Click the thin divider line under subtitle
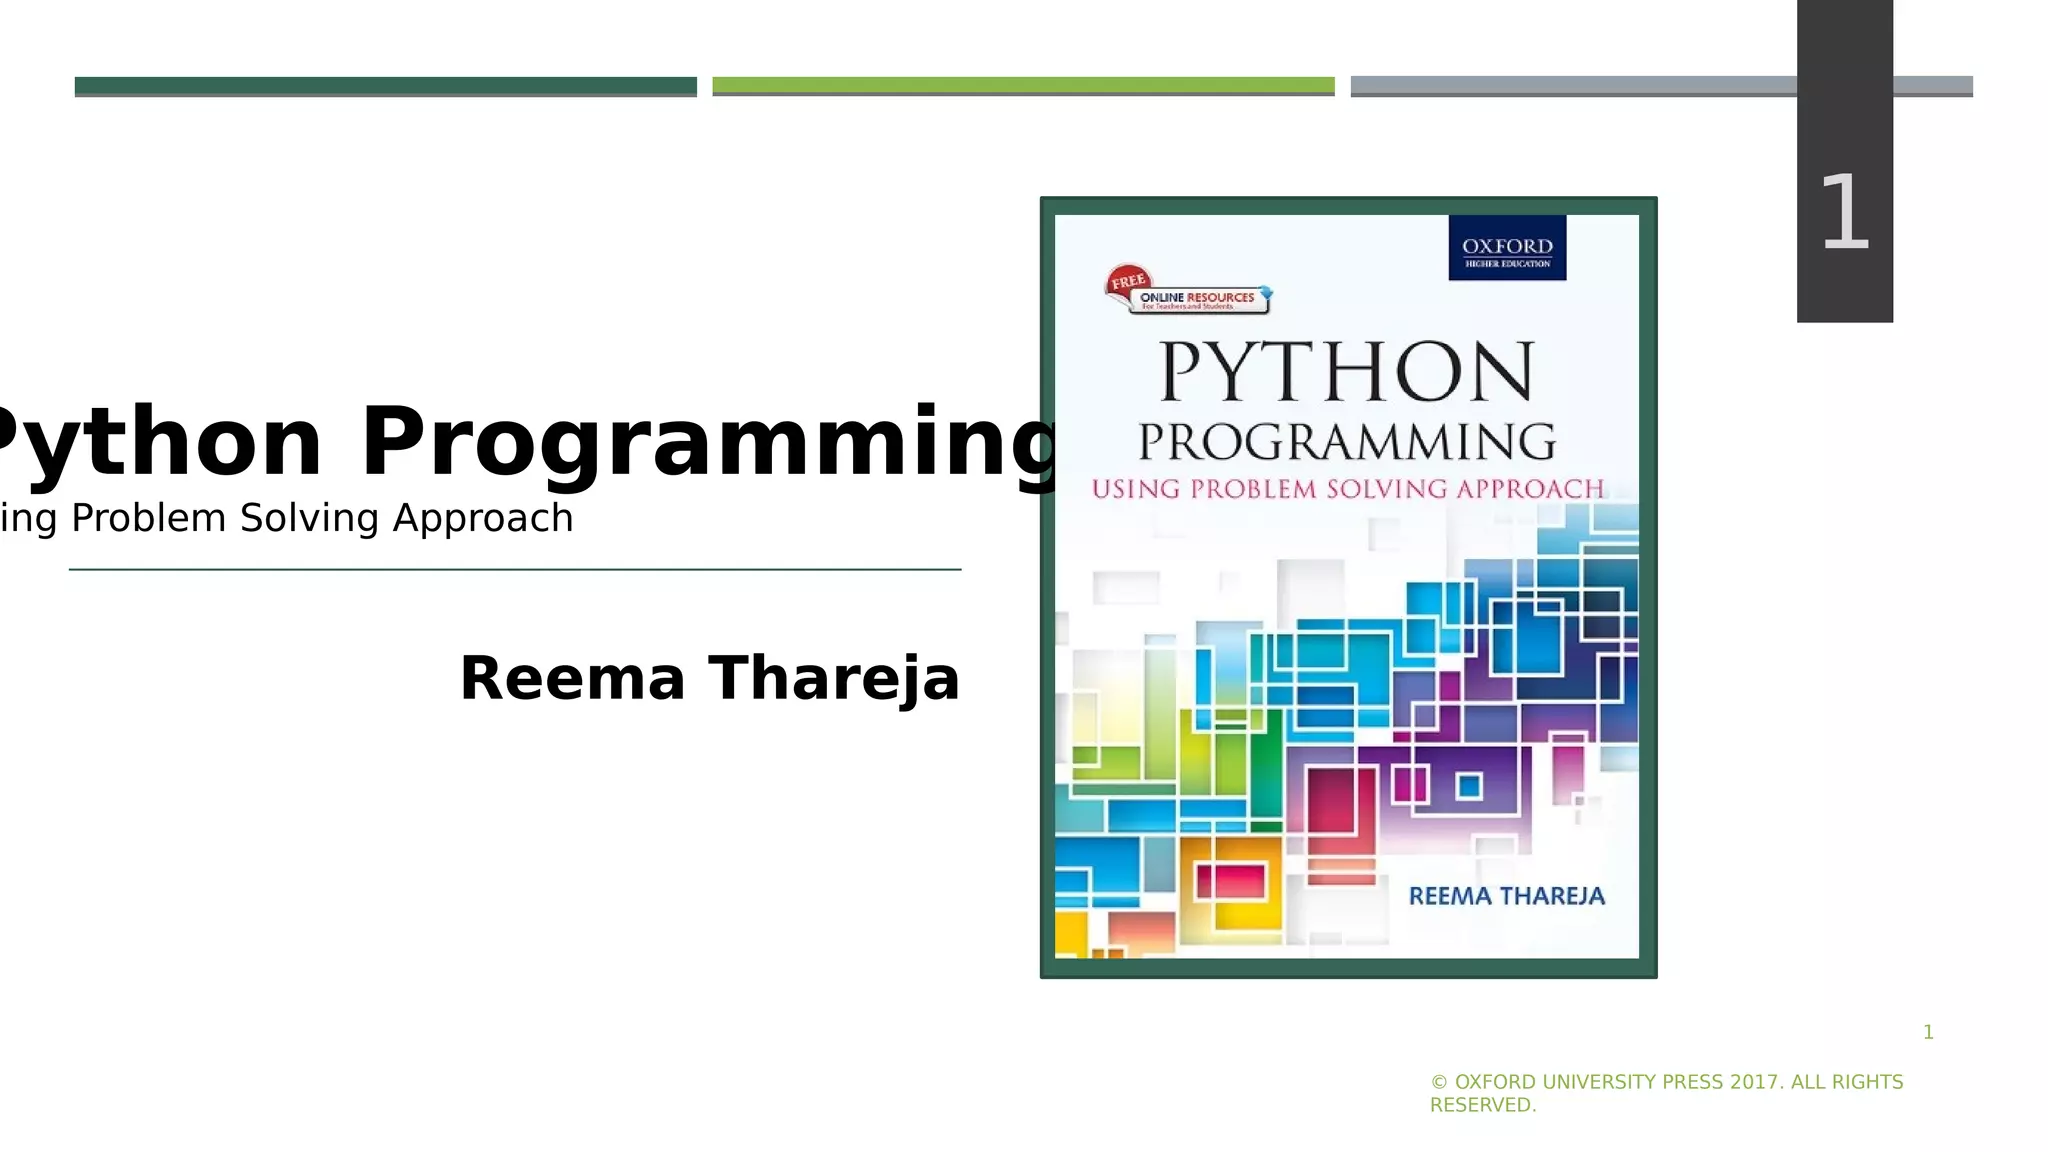The height and width of the screenshot is (1152, 2048). tap(515, 569)
